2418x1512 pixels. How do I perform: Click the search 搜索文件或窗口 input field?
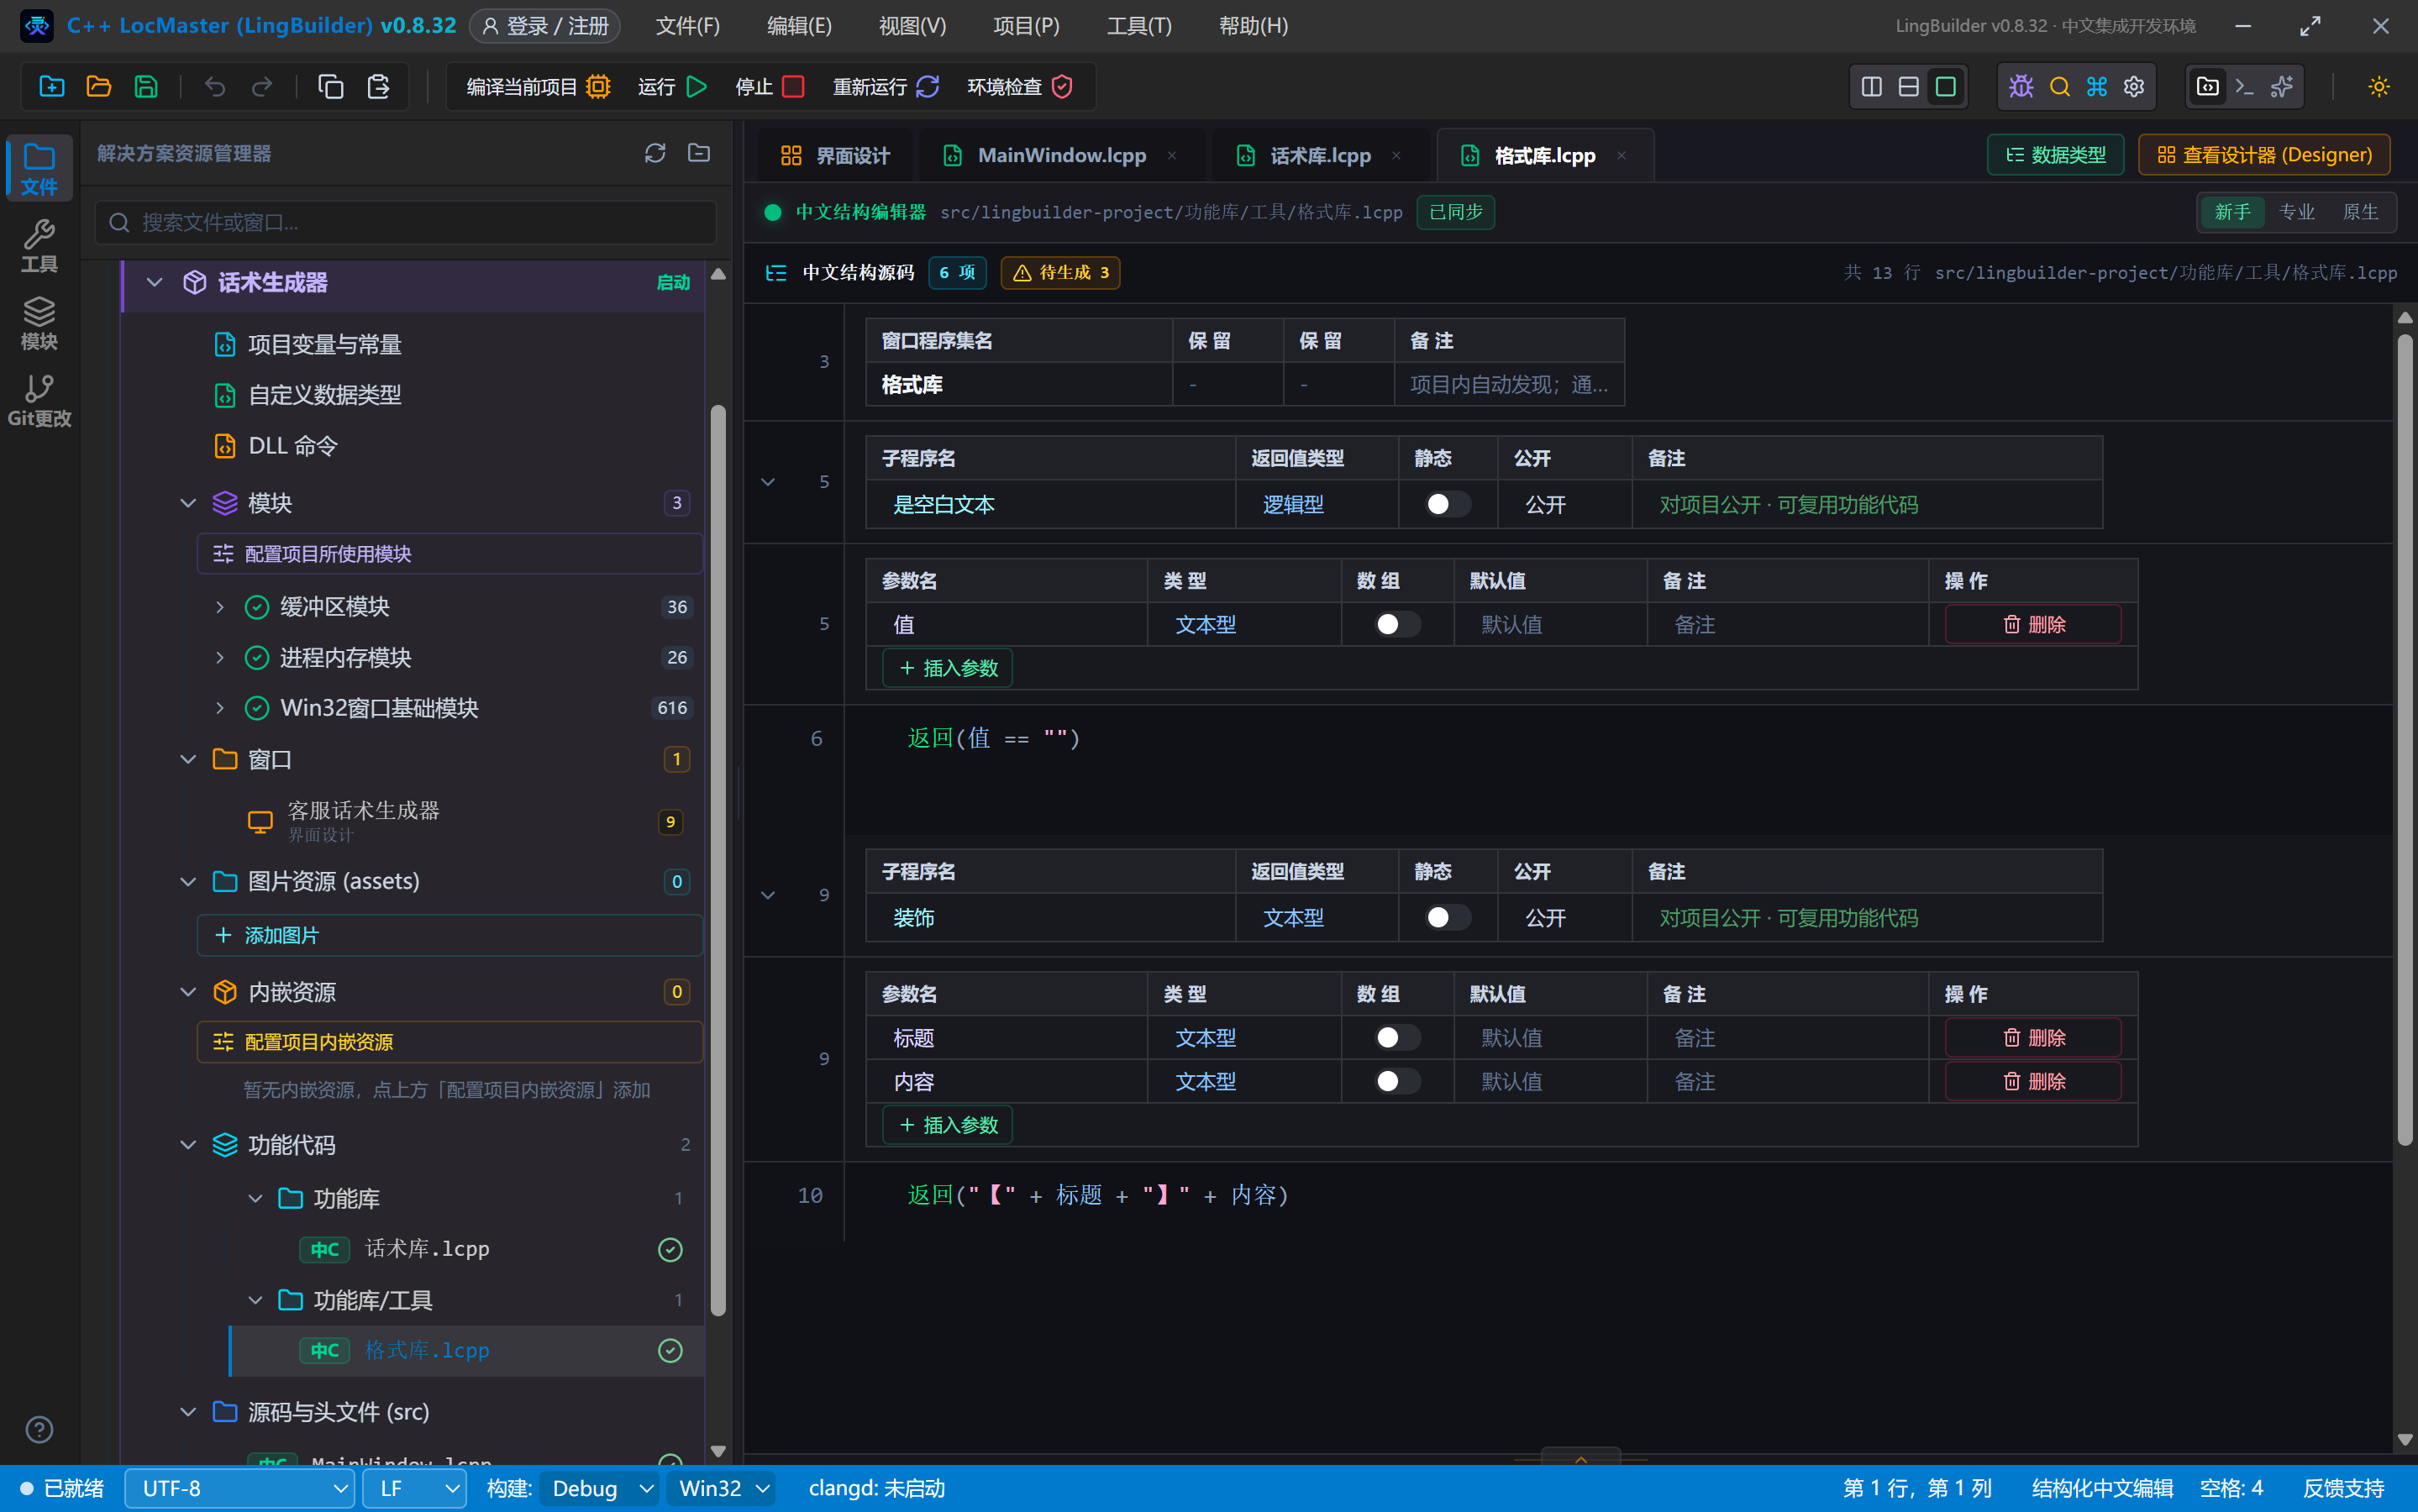[x=406, y=222]
